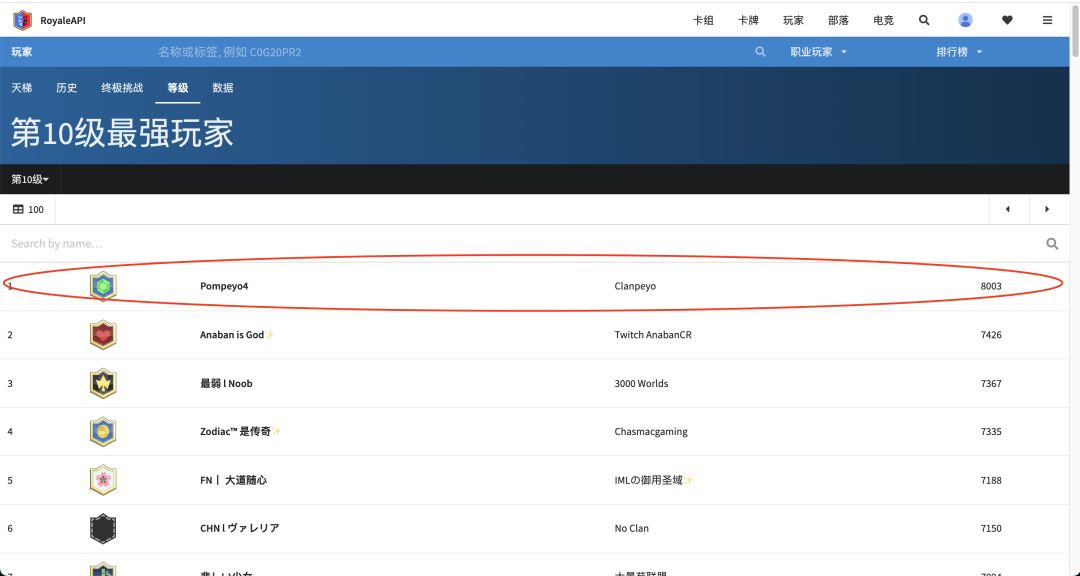Click the trophy value 7335
The height and width of the screenshot is (576, 1080).
pyautogui.click(x=991, y=432)
